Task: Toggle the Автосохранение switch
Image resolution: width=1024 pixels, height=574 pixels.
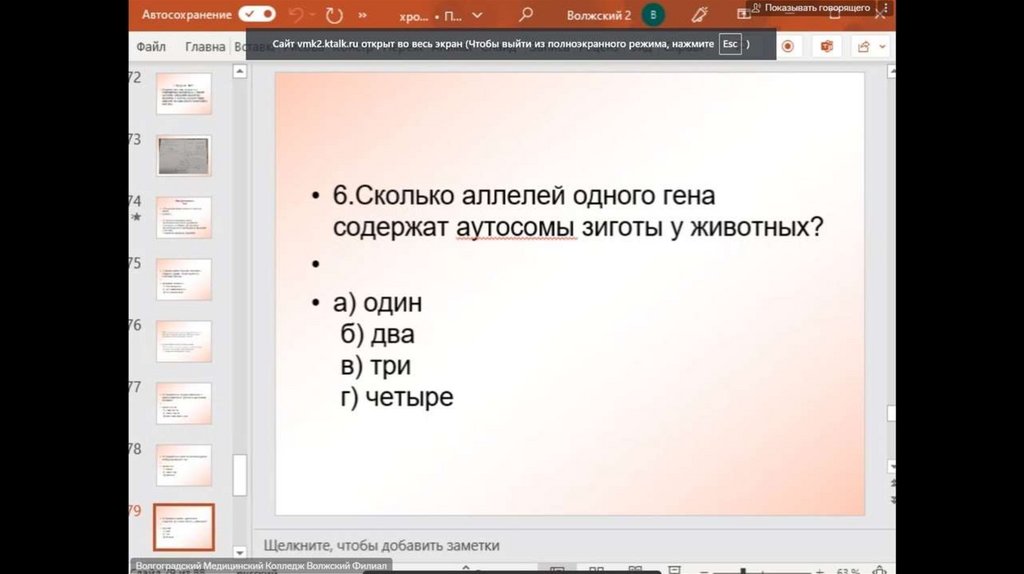Action: 257,15
